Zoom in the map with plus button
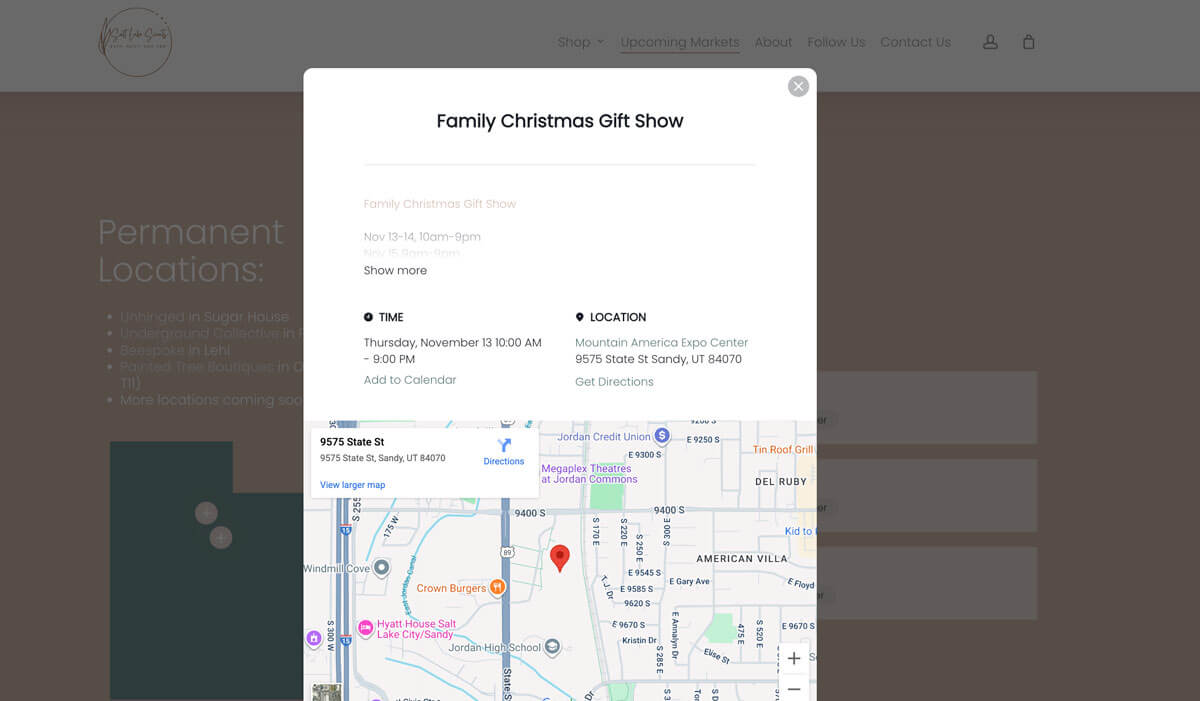This screenshot has height=701, width=1200. (794, 658)
